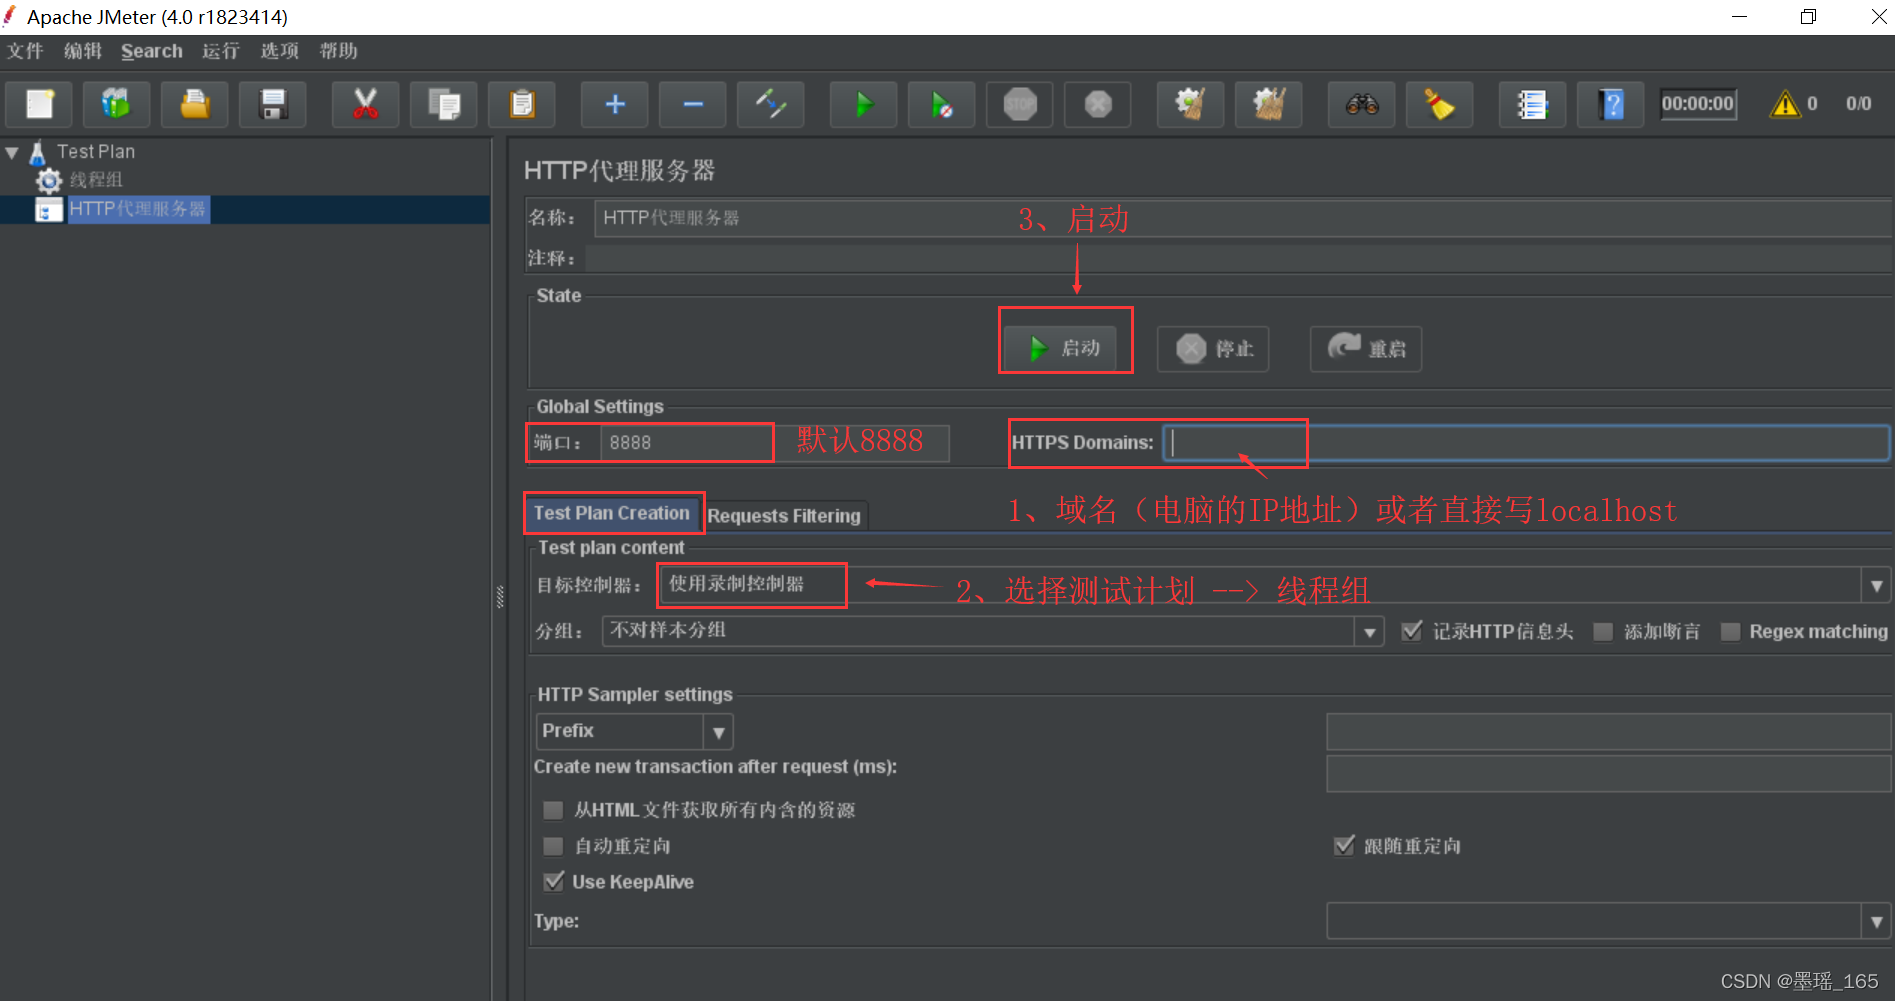The height and width of the screenshot is (1001, 1895).
Task: Open Search with binoculars icon
Action: pyautogui.click(x=1362, y=104)
